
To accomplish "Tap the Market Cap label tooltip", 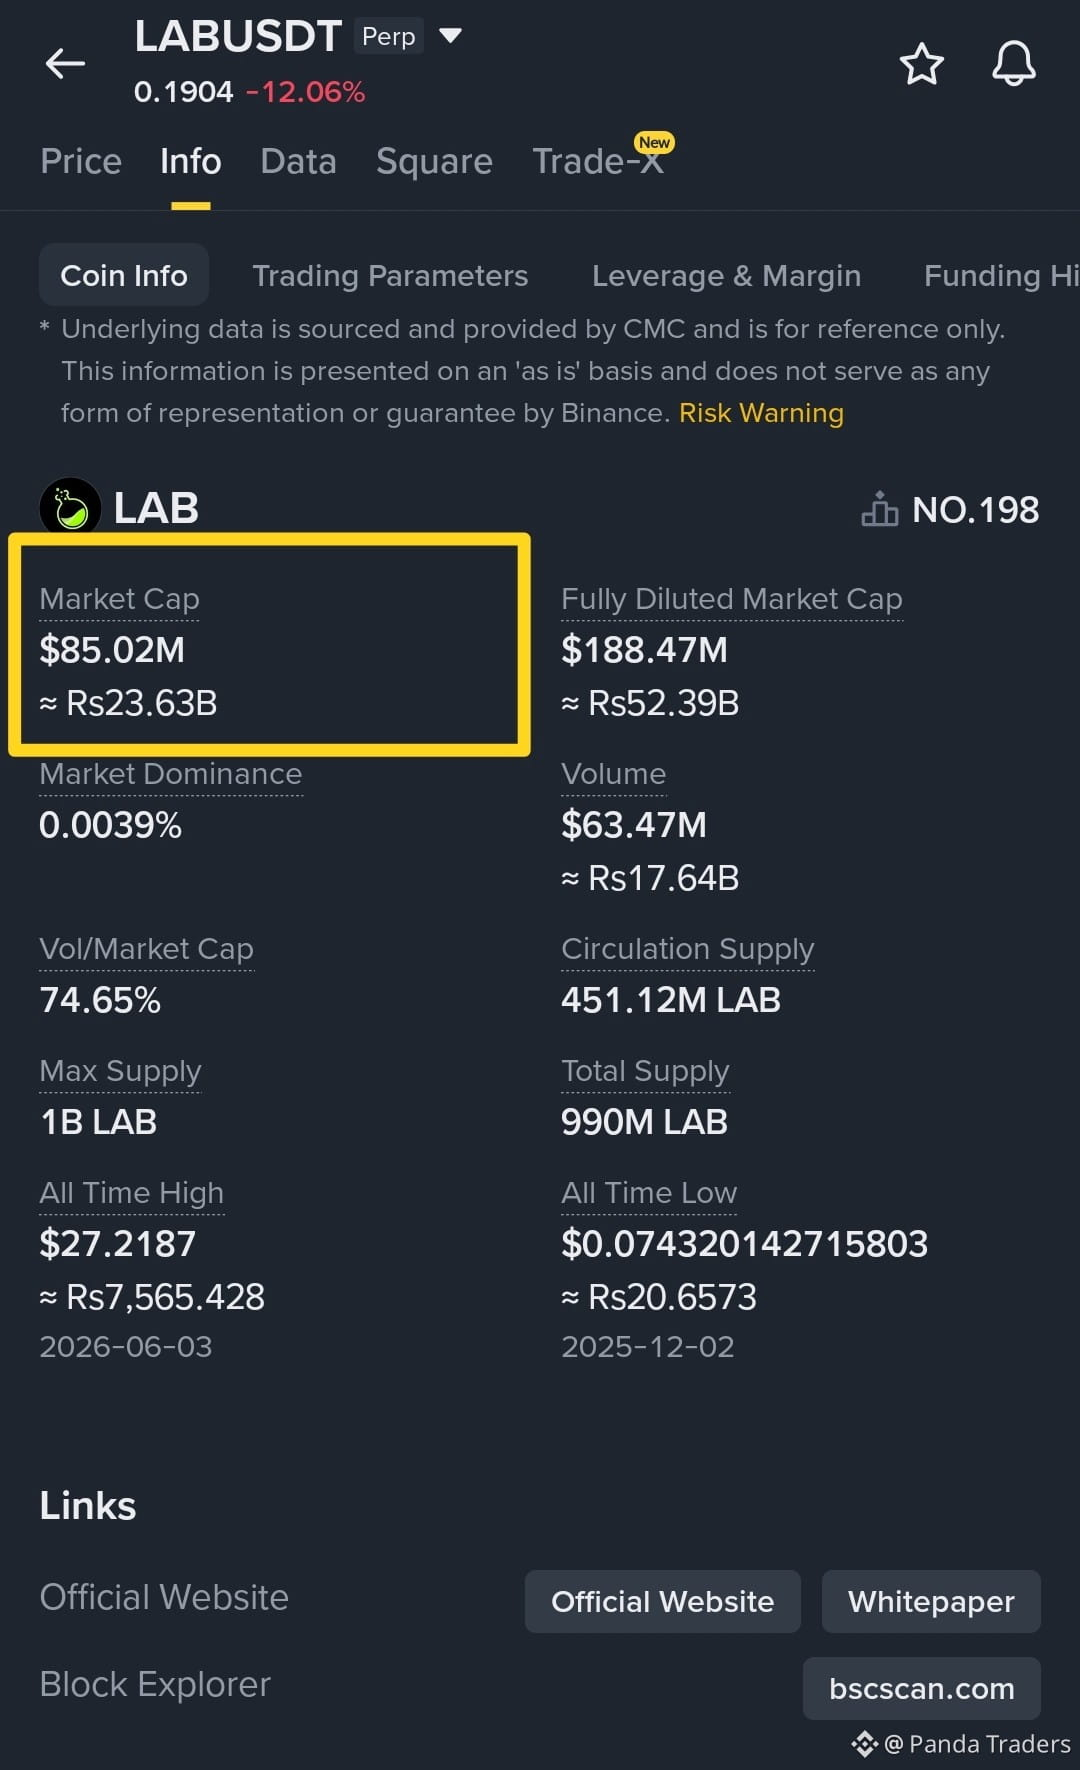I will (119, 598).
